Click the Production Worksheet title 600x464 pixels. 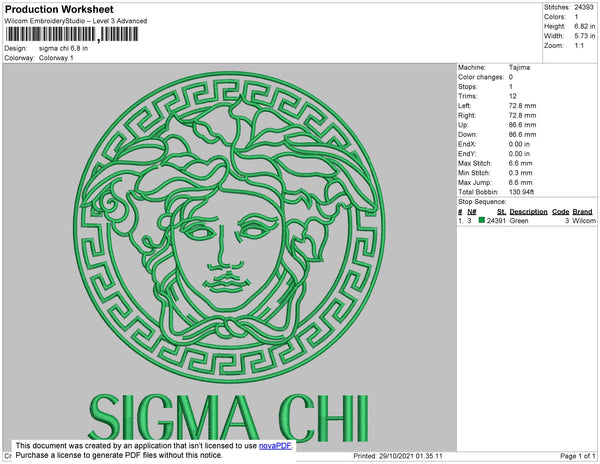tap(59, 9)
